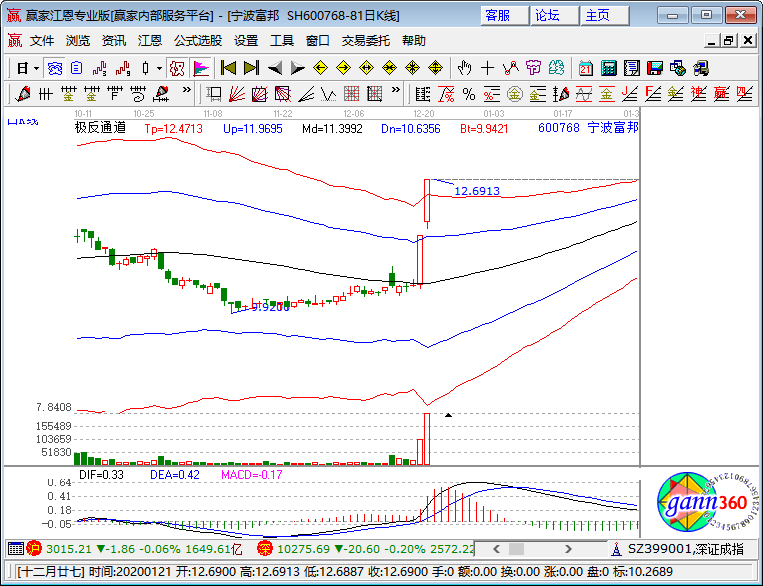Expand the second toolbar overflow chevron
This screenshot has height=586, width=763.
[396, 90]
